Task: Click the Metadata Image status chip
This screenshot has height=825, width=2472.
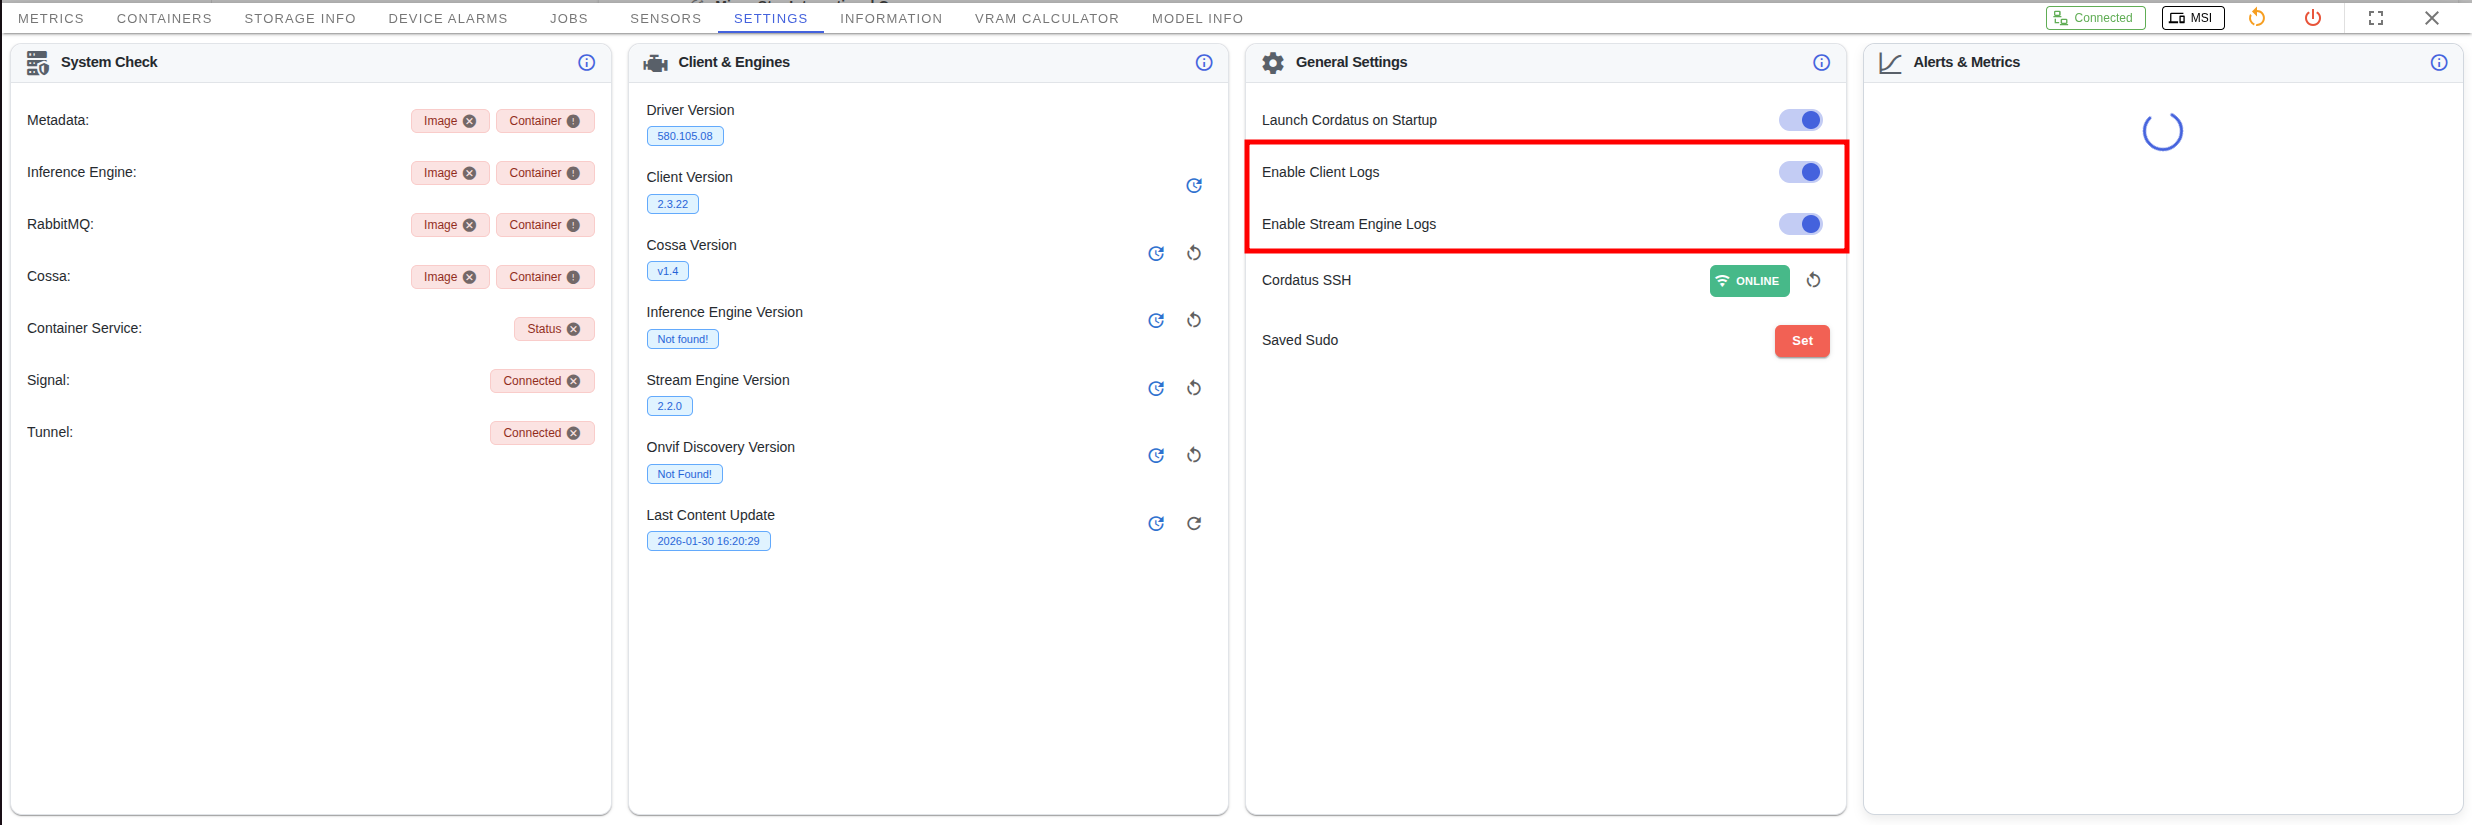Action: [x=449, y=121]
